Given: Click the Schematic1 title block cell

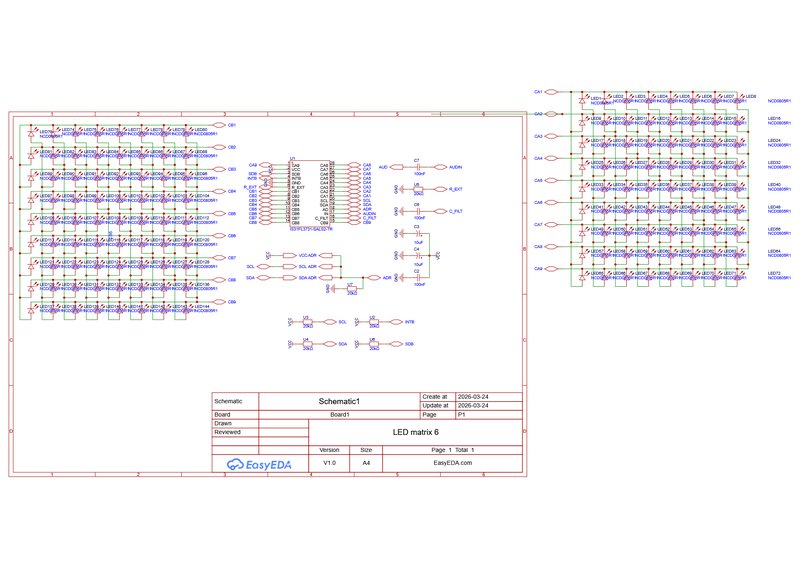Looking at the screenshot, I should [339, 401].
